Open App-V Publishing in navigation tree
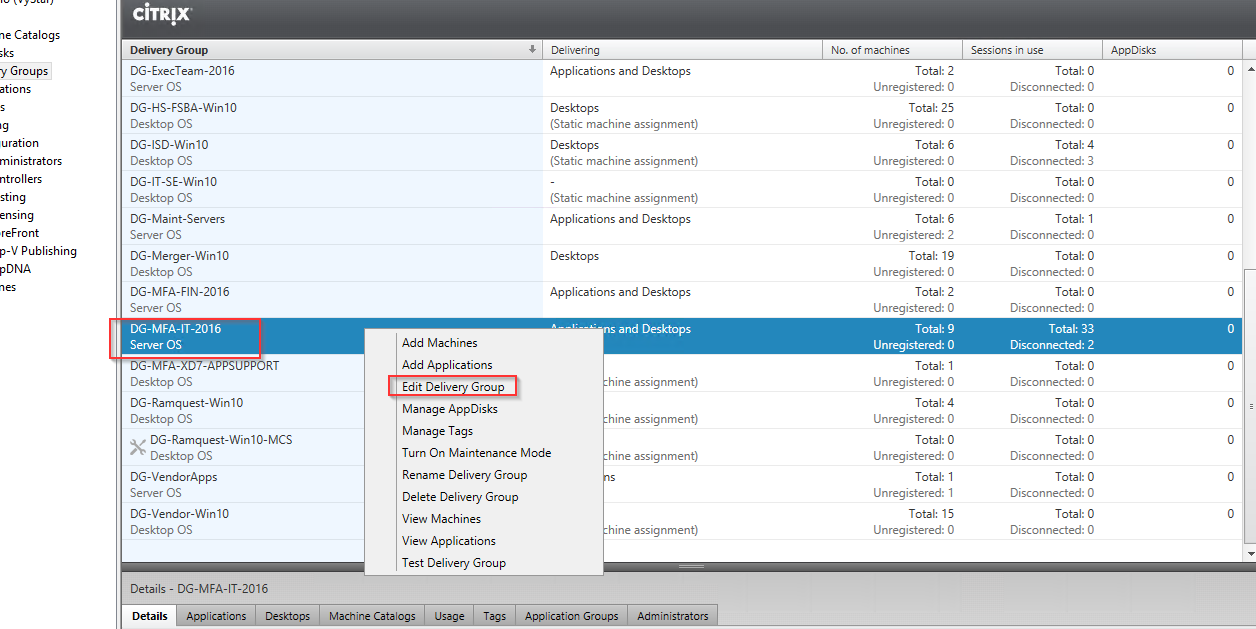 [x=38, y=251]
